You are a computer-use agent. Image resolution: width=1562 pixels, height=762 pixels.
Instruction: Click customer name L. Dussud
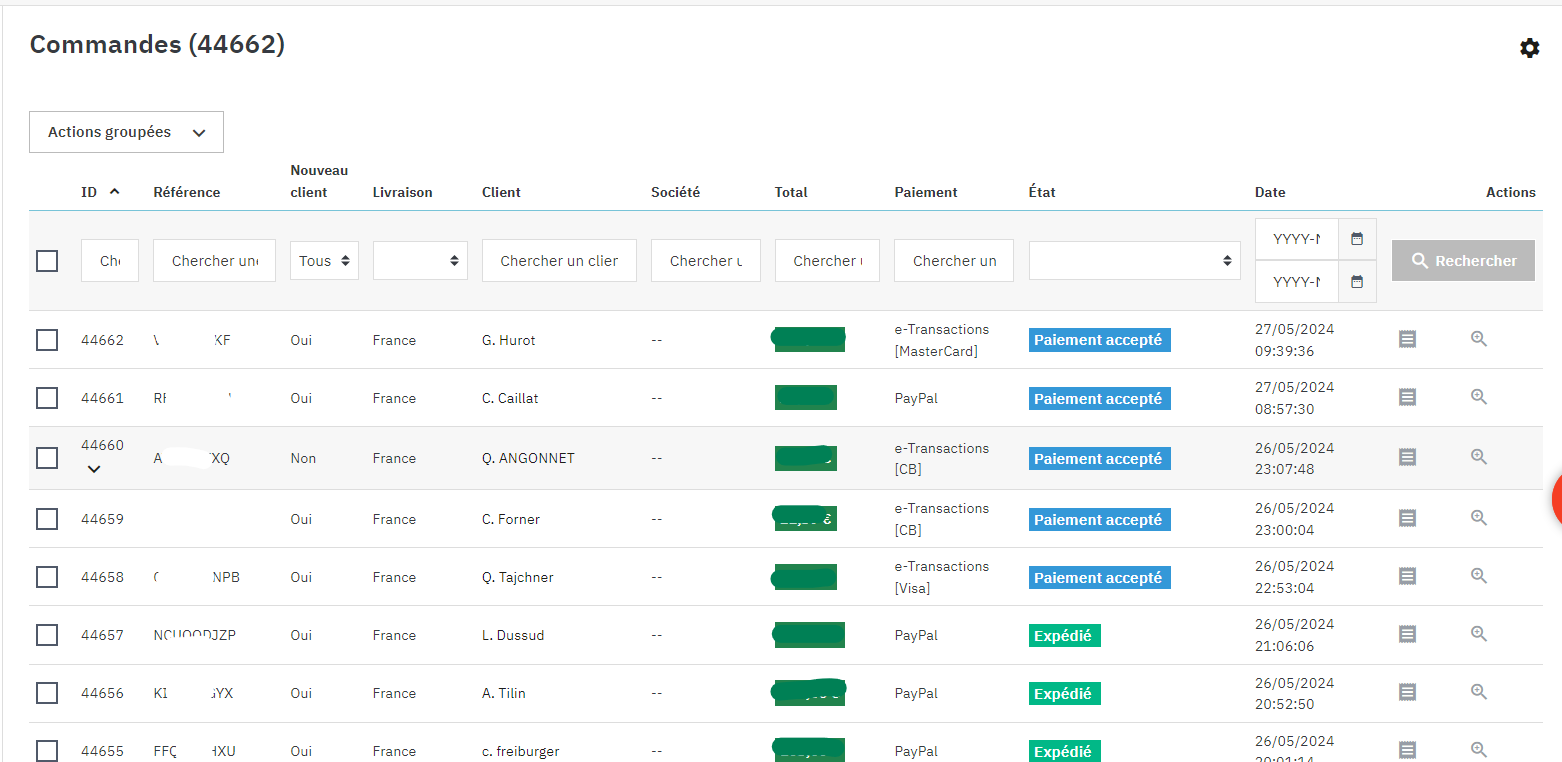513,635
